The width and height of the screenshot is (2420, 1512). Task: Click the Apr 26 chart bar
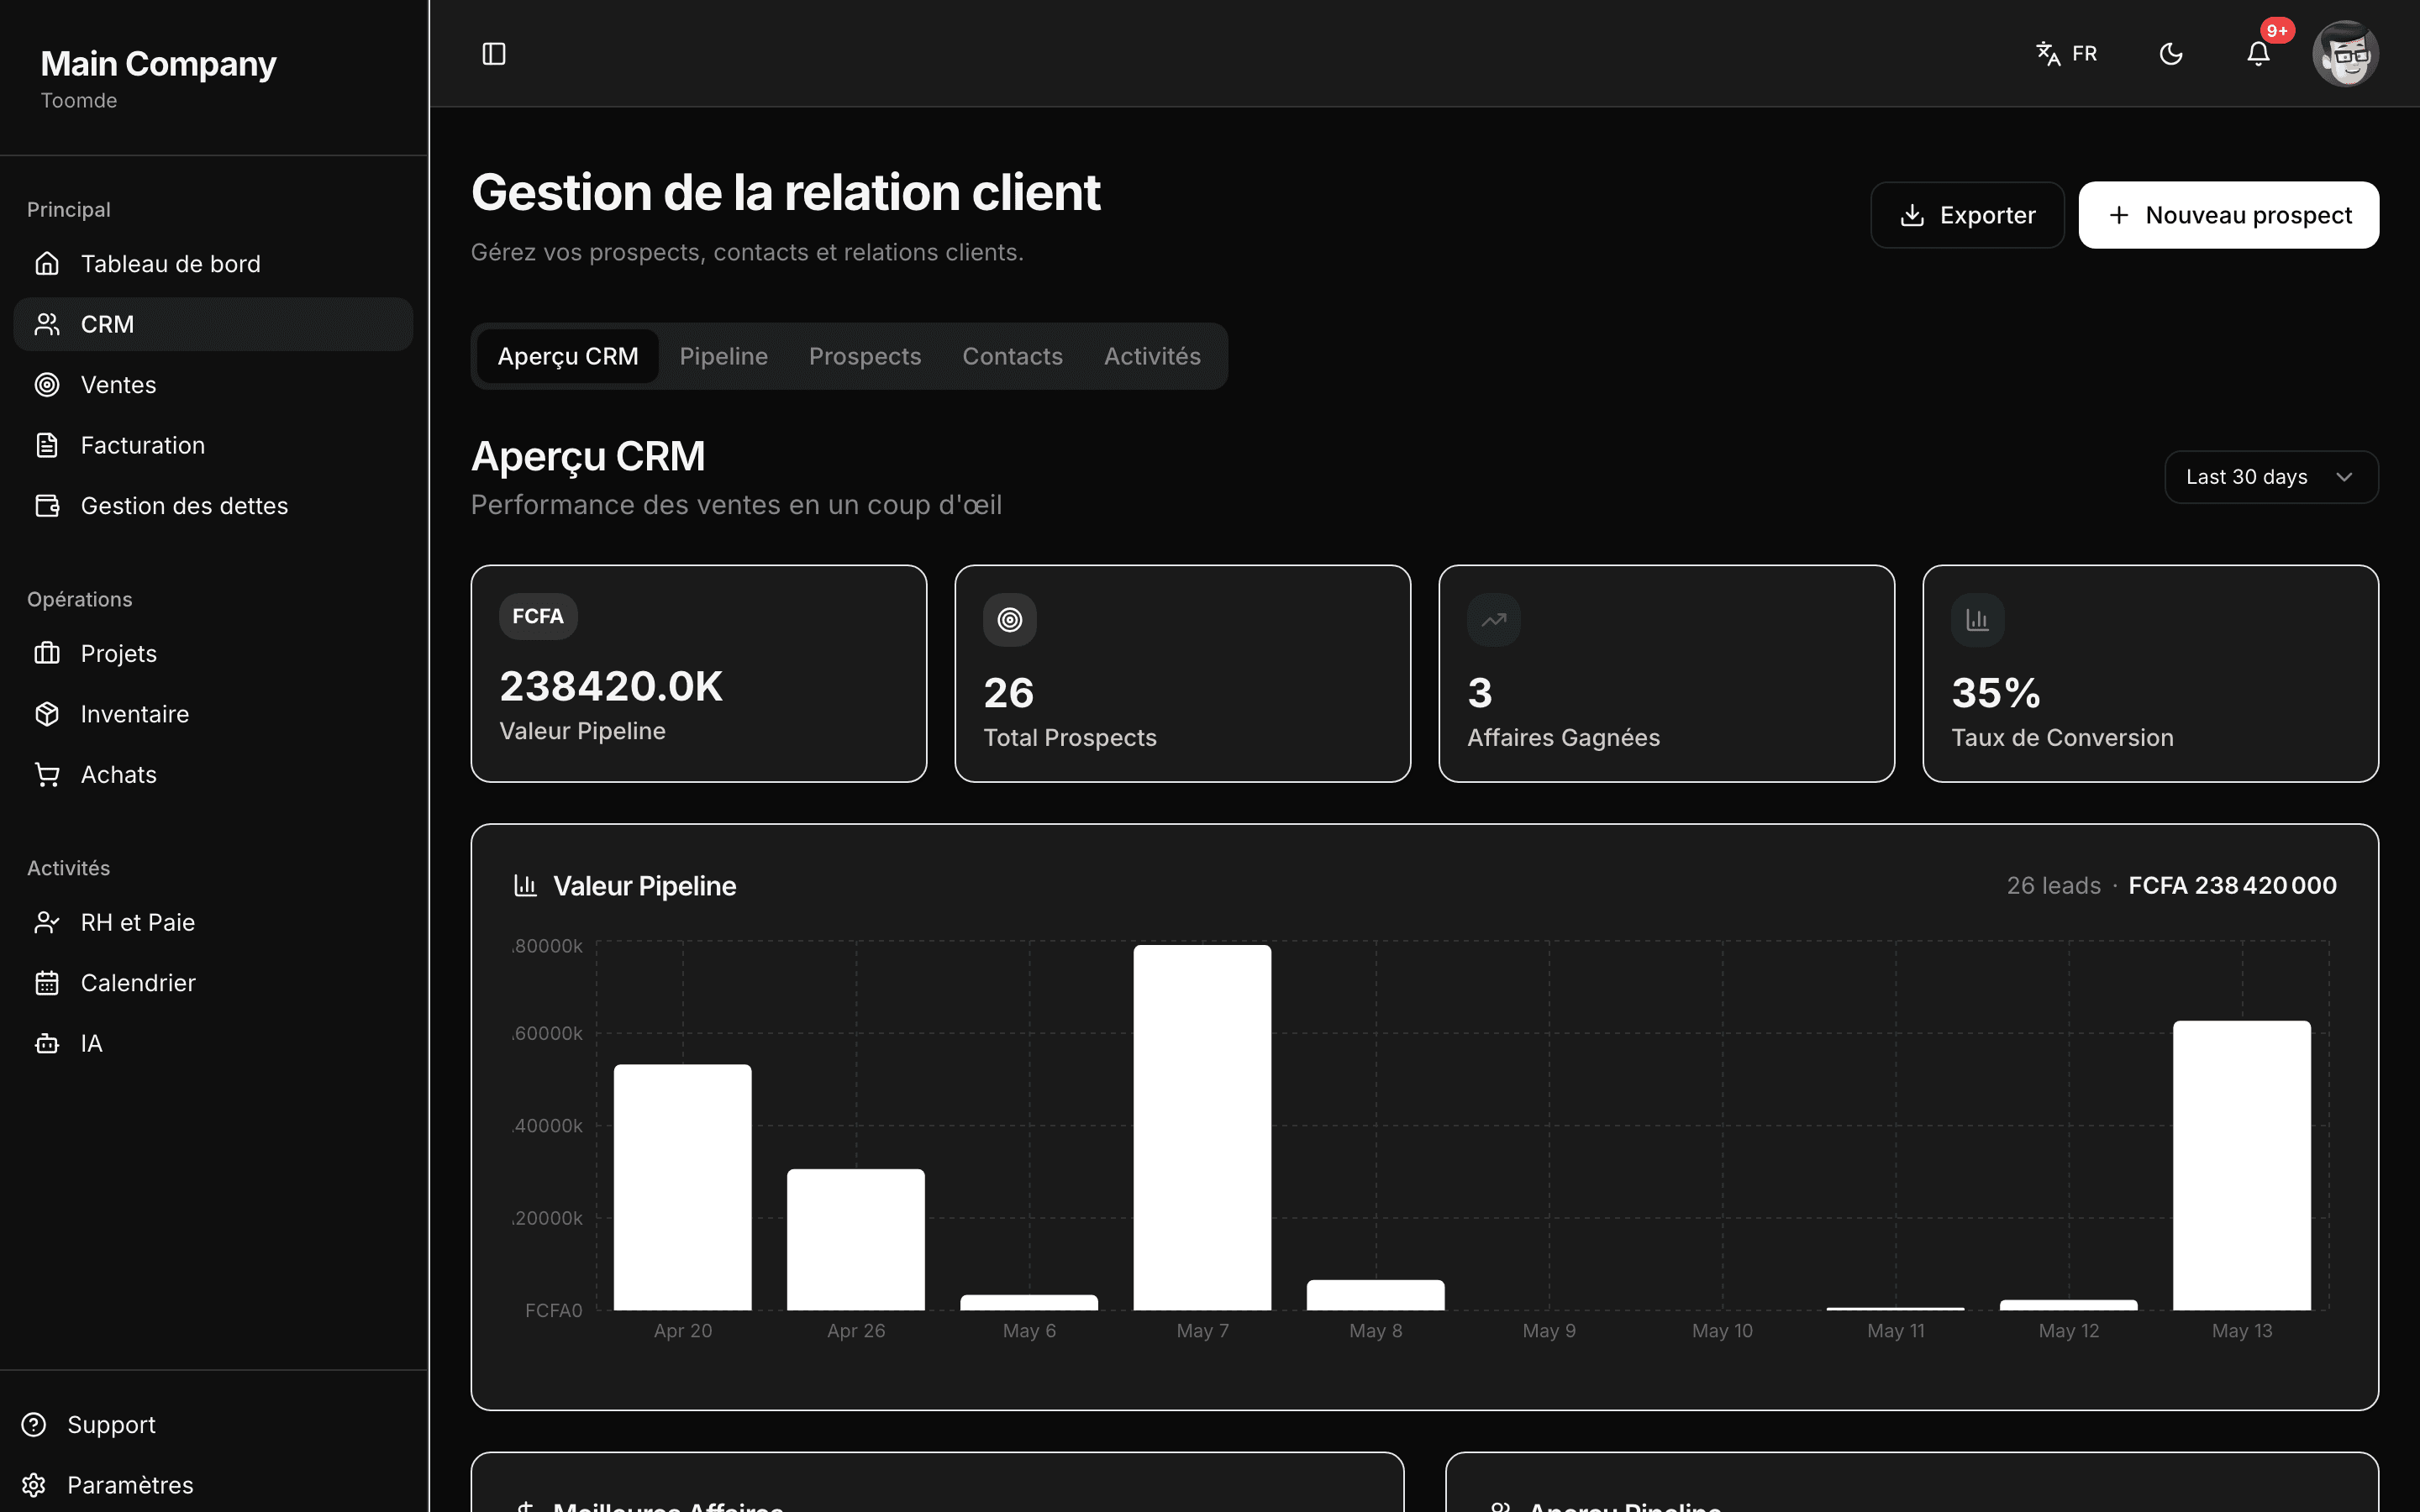coord(856,1239)
